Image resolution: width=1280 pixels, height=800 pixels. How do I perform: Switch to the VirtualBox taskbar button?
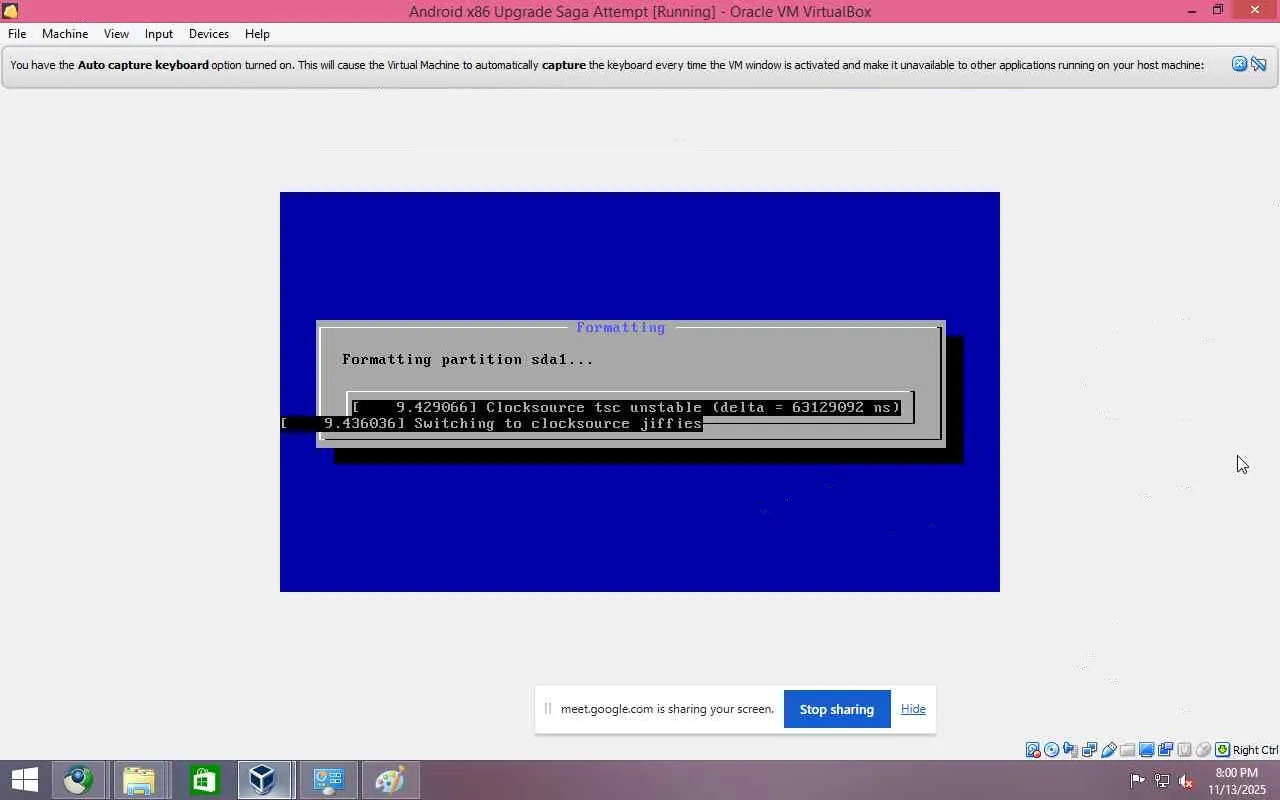[x=264, y=780]
